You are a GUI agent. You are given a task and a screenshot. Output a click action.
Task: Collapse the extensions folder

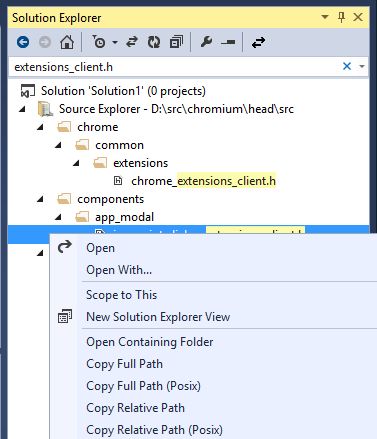coord(76,163)
